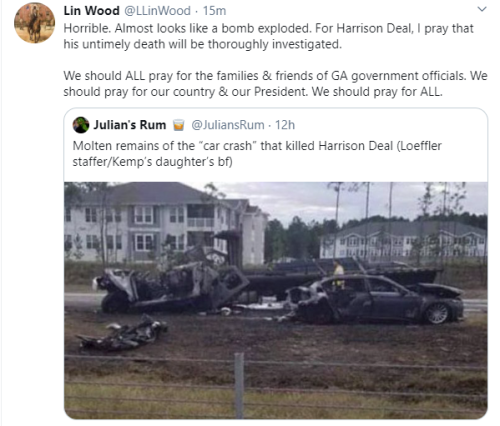500x426 pixels.
Task: Visit the @LLinWood handle
Action: point(157,11)
